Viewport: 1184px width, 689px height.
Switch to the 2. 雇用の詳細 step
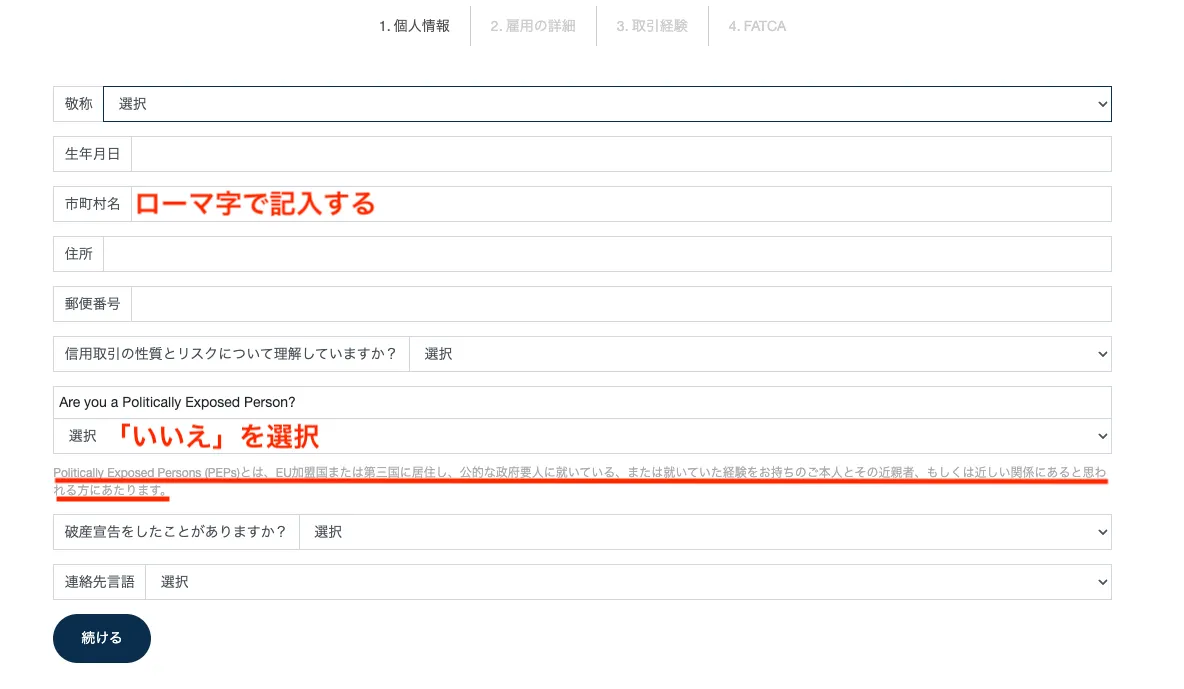coord(534,26)
